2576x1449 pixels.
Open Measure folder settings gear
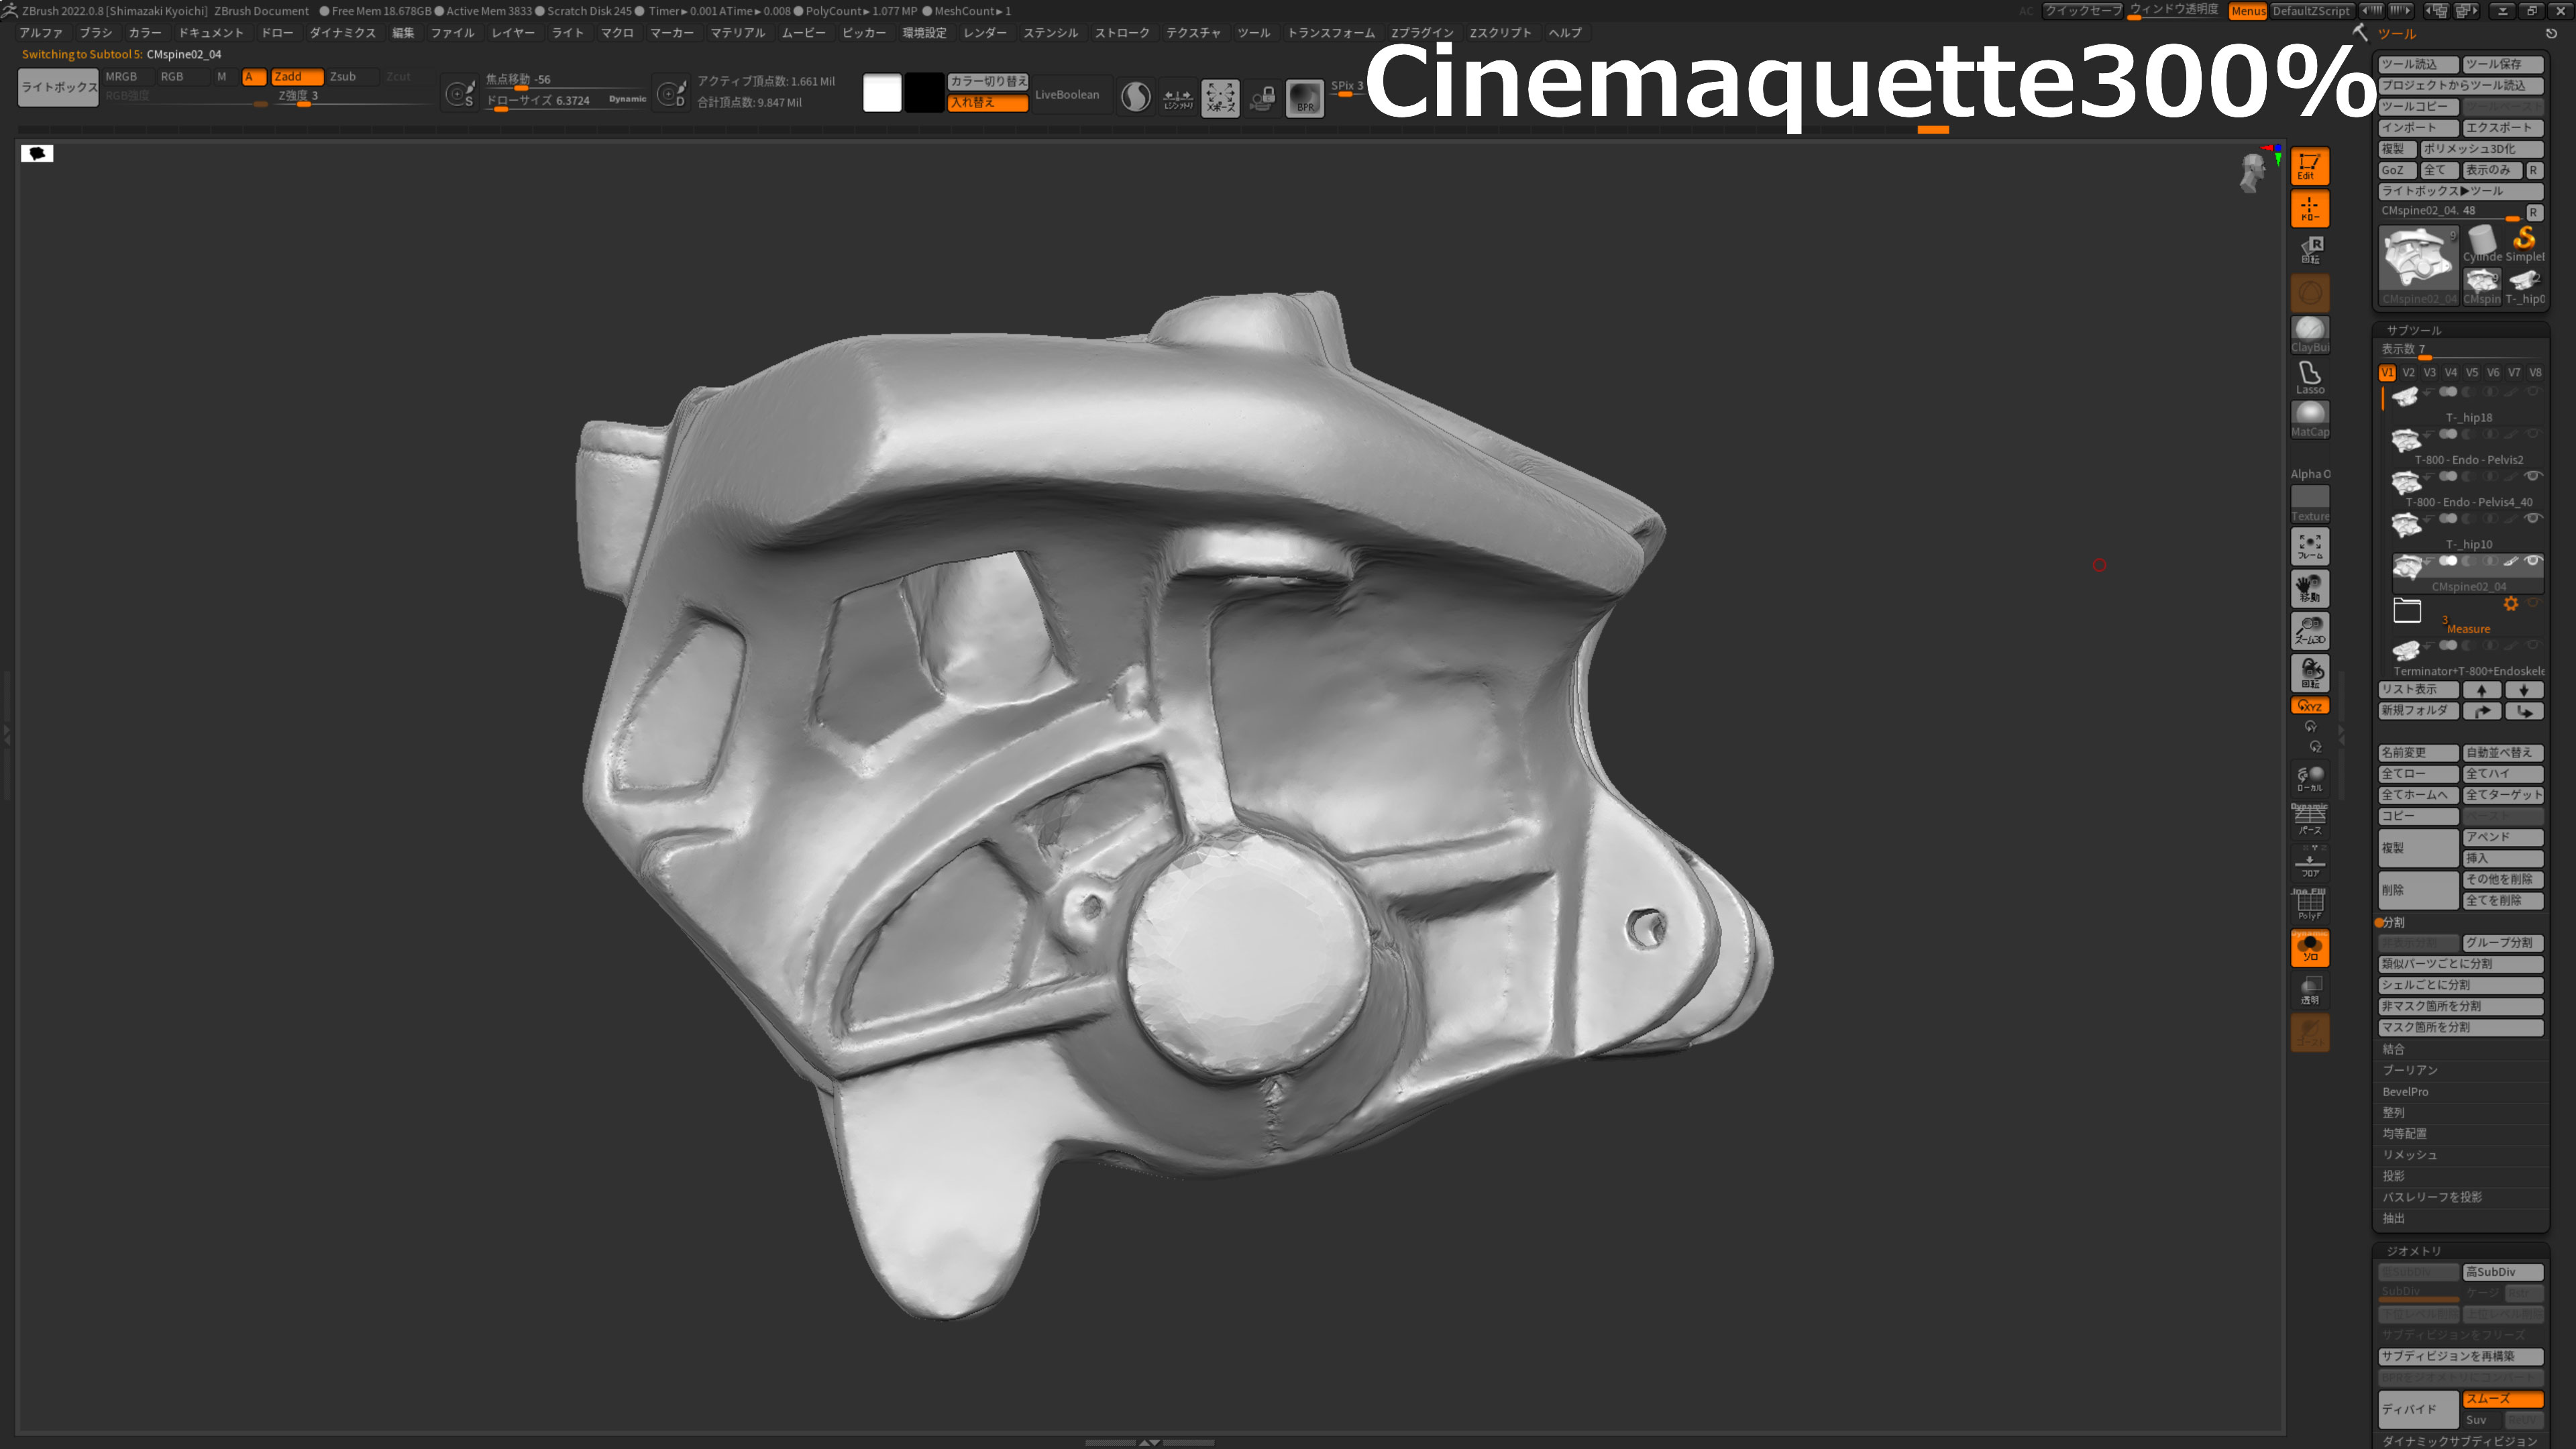tap(2511, 604)
